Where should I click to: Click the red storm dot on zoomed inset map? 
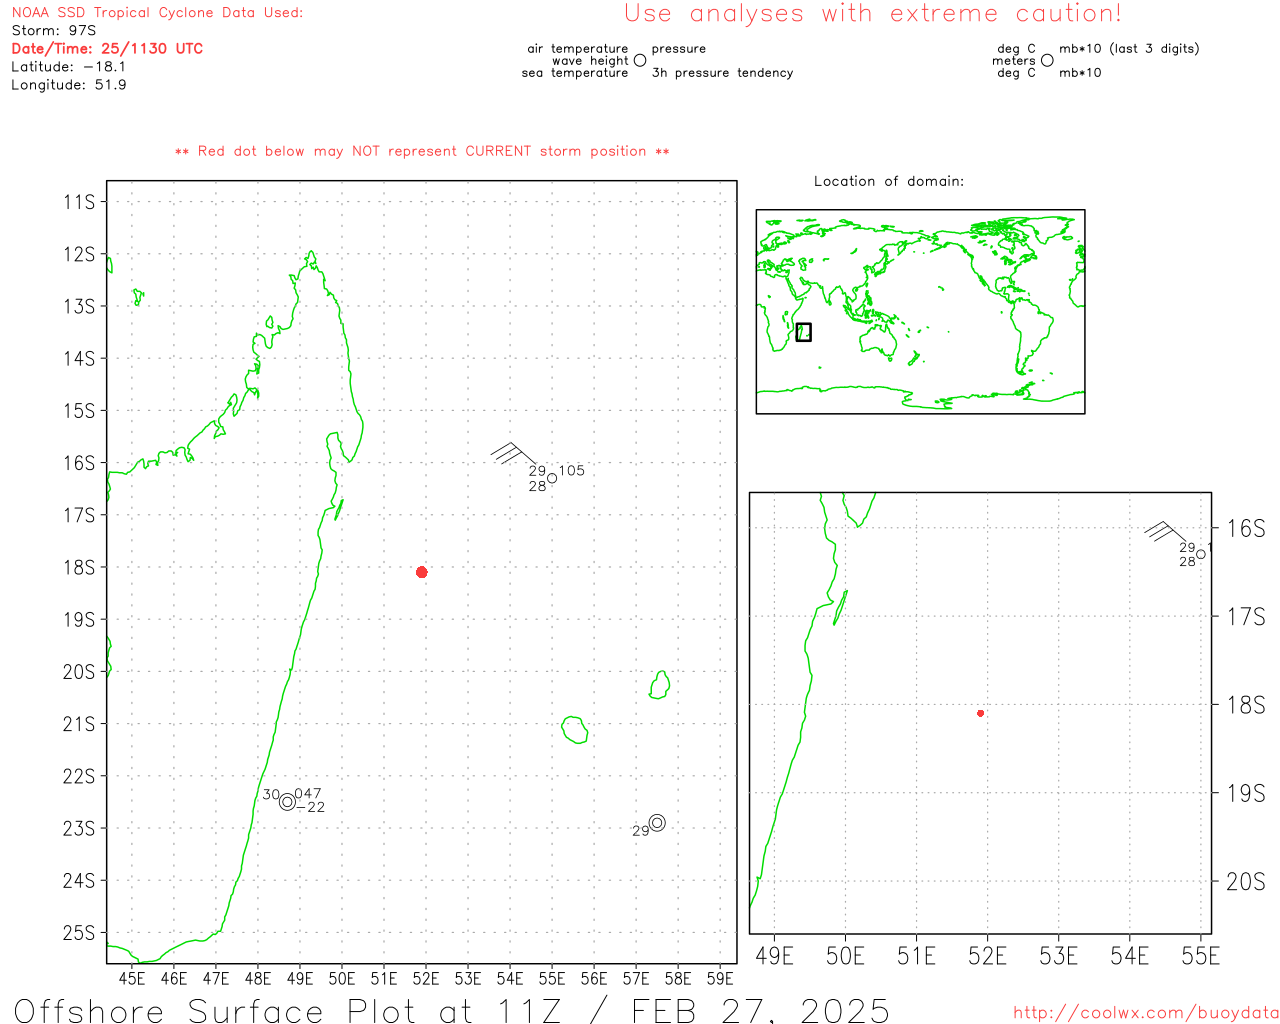[980, 713]
